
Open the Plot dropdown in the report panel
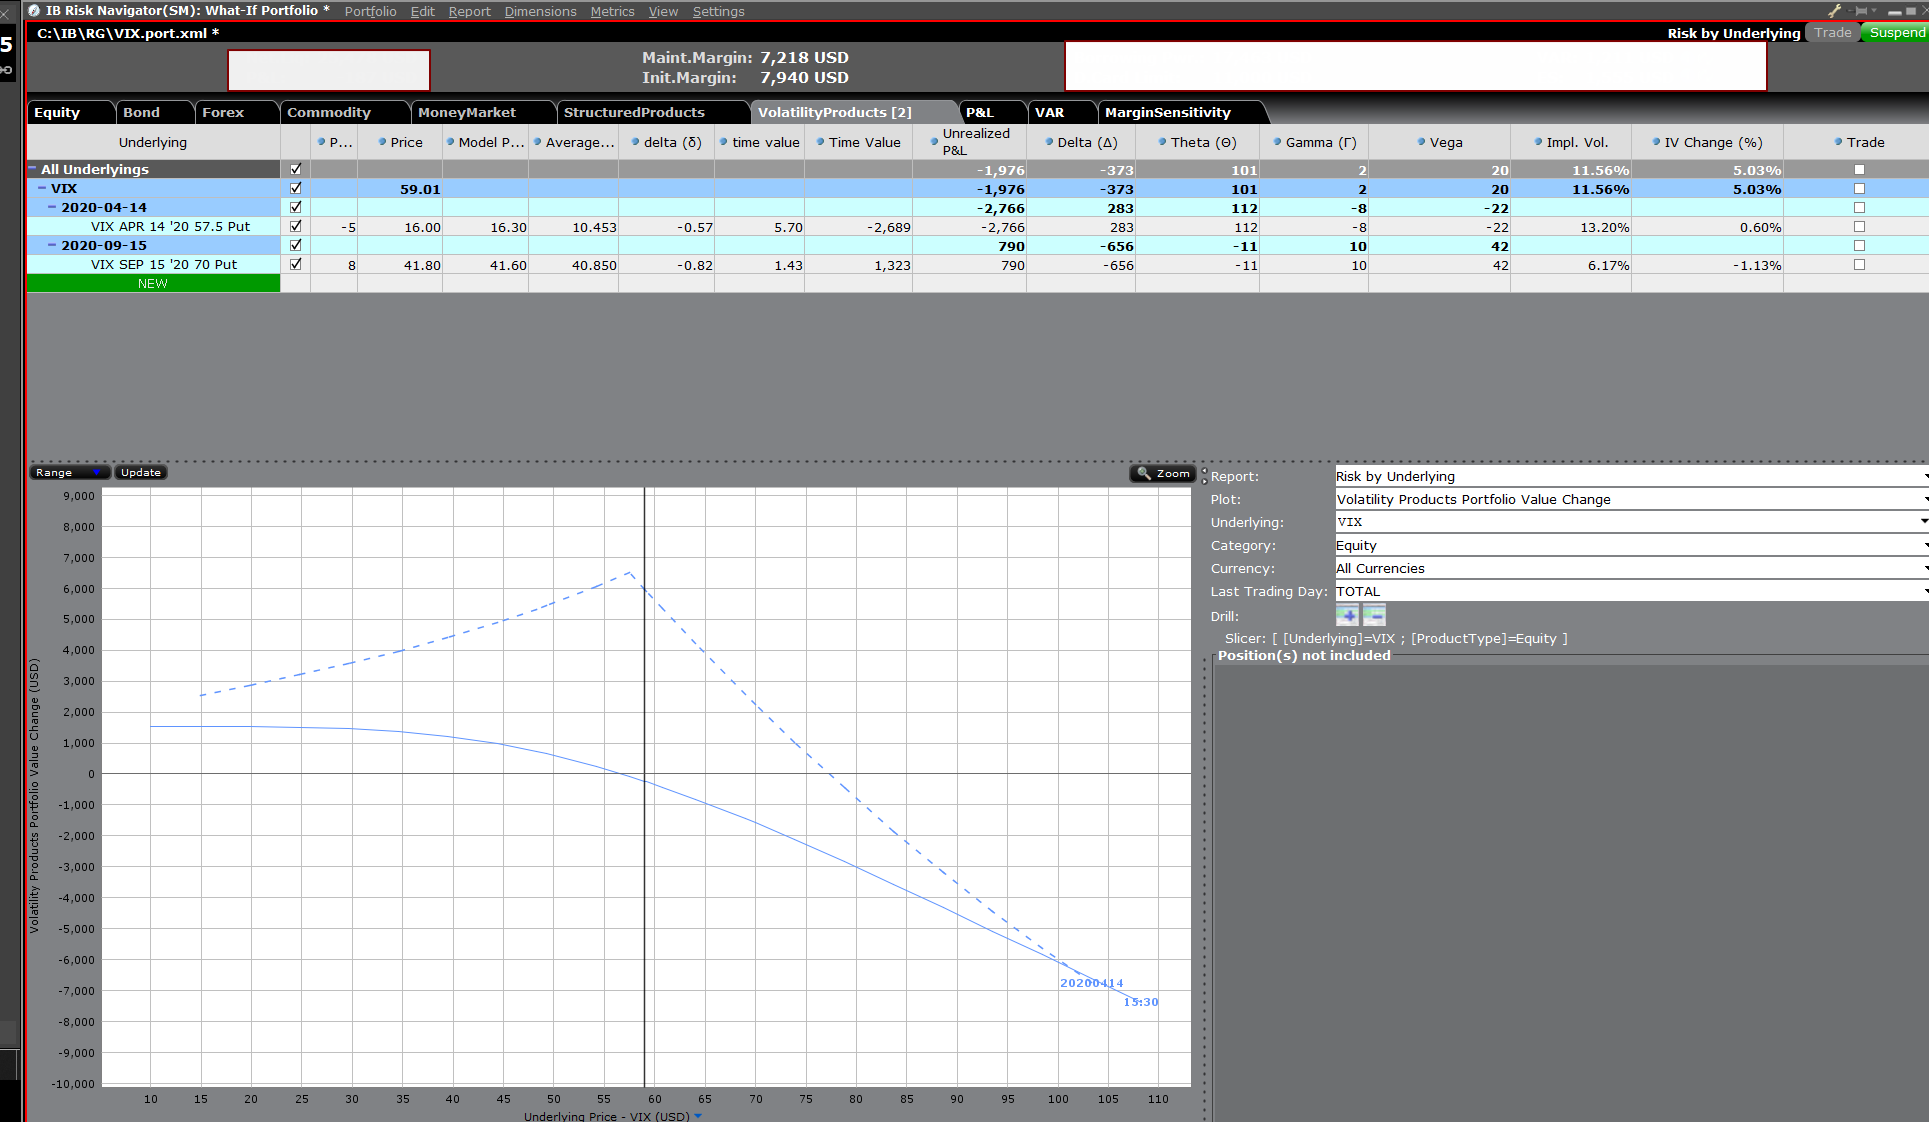pyautogui.click(x=1921, y=499)
